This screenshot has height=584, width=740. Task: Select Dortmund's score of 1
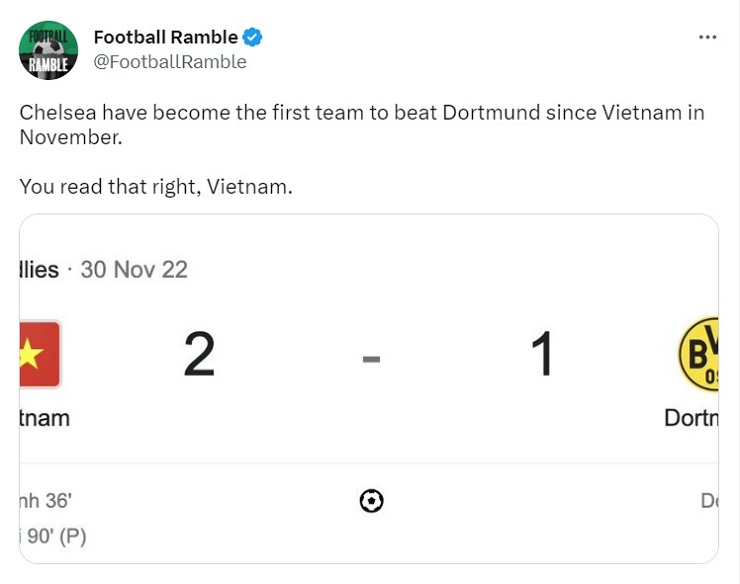coord(542,354)
